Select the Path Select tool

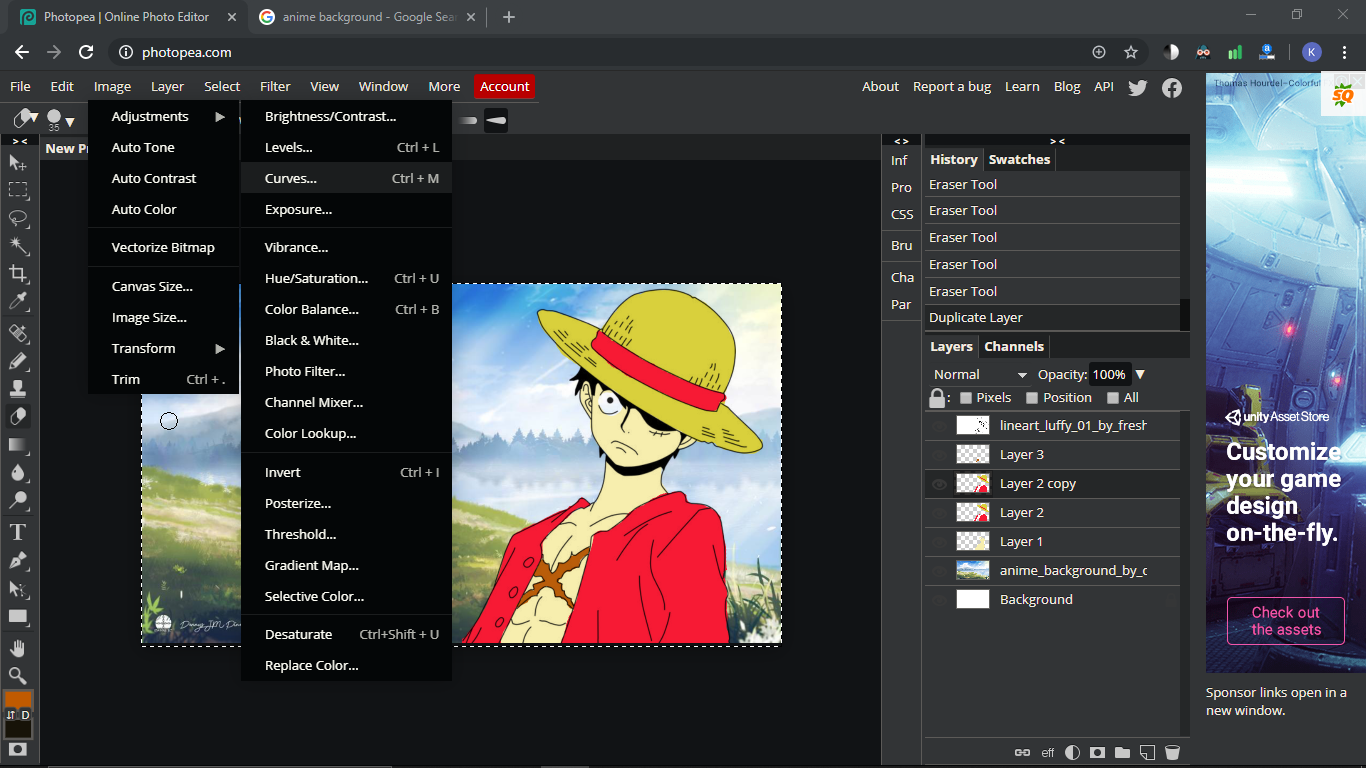point(18,589)
